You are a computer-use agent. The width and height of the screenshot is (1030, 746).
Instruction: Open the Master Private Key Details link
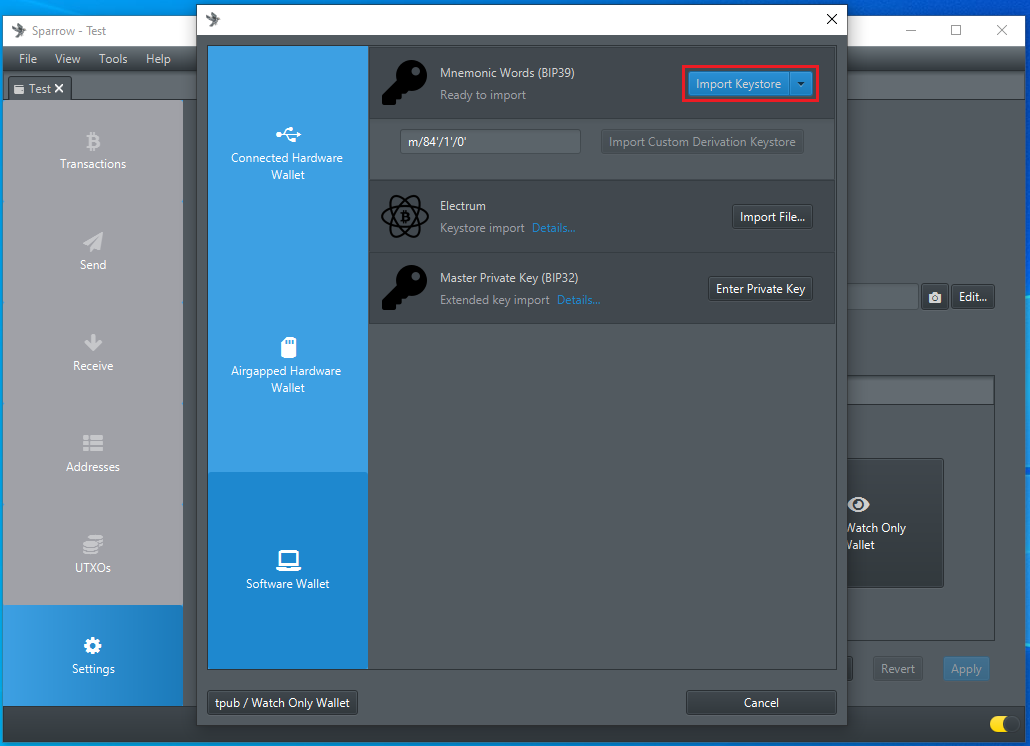coord(578,300)
